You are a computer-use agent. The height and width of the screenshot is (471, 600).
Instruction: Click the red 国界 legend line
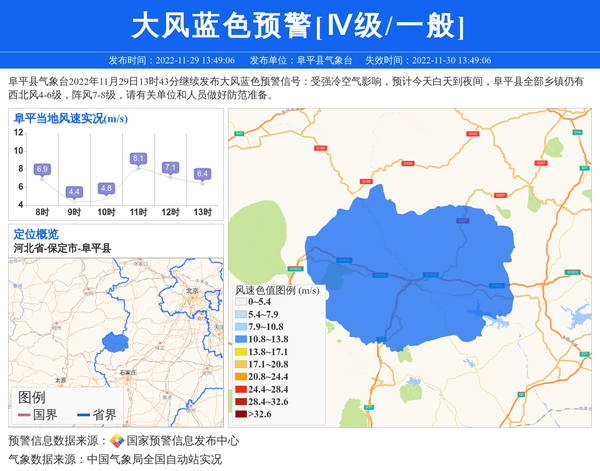[24, 415]
